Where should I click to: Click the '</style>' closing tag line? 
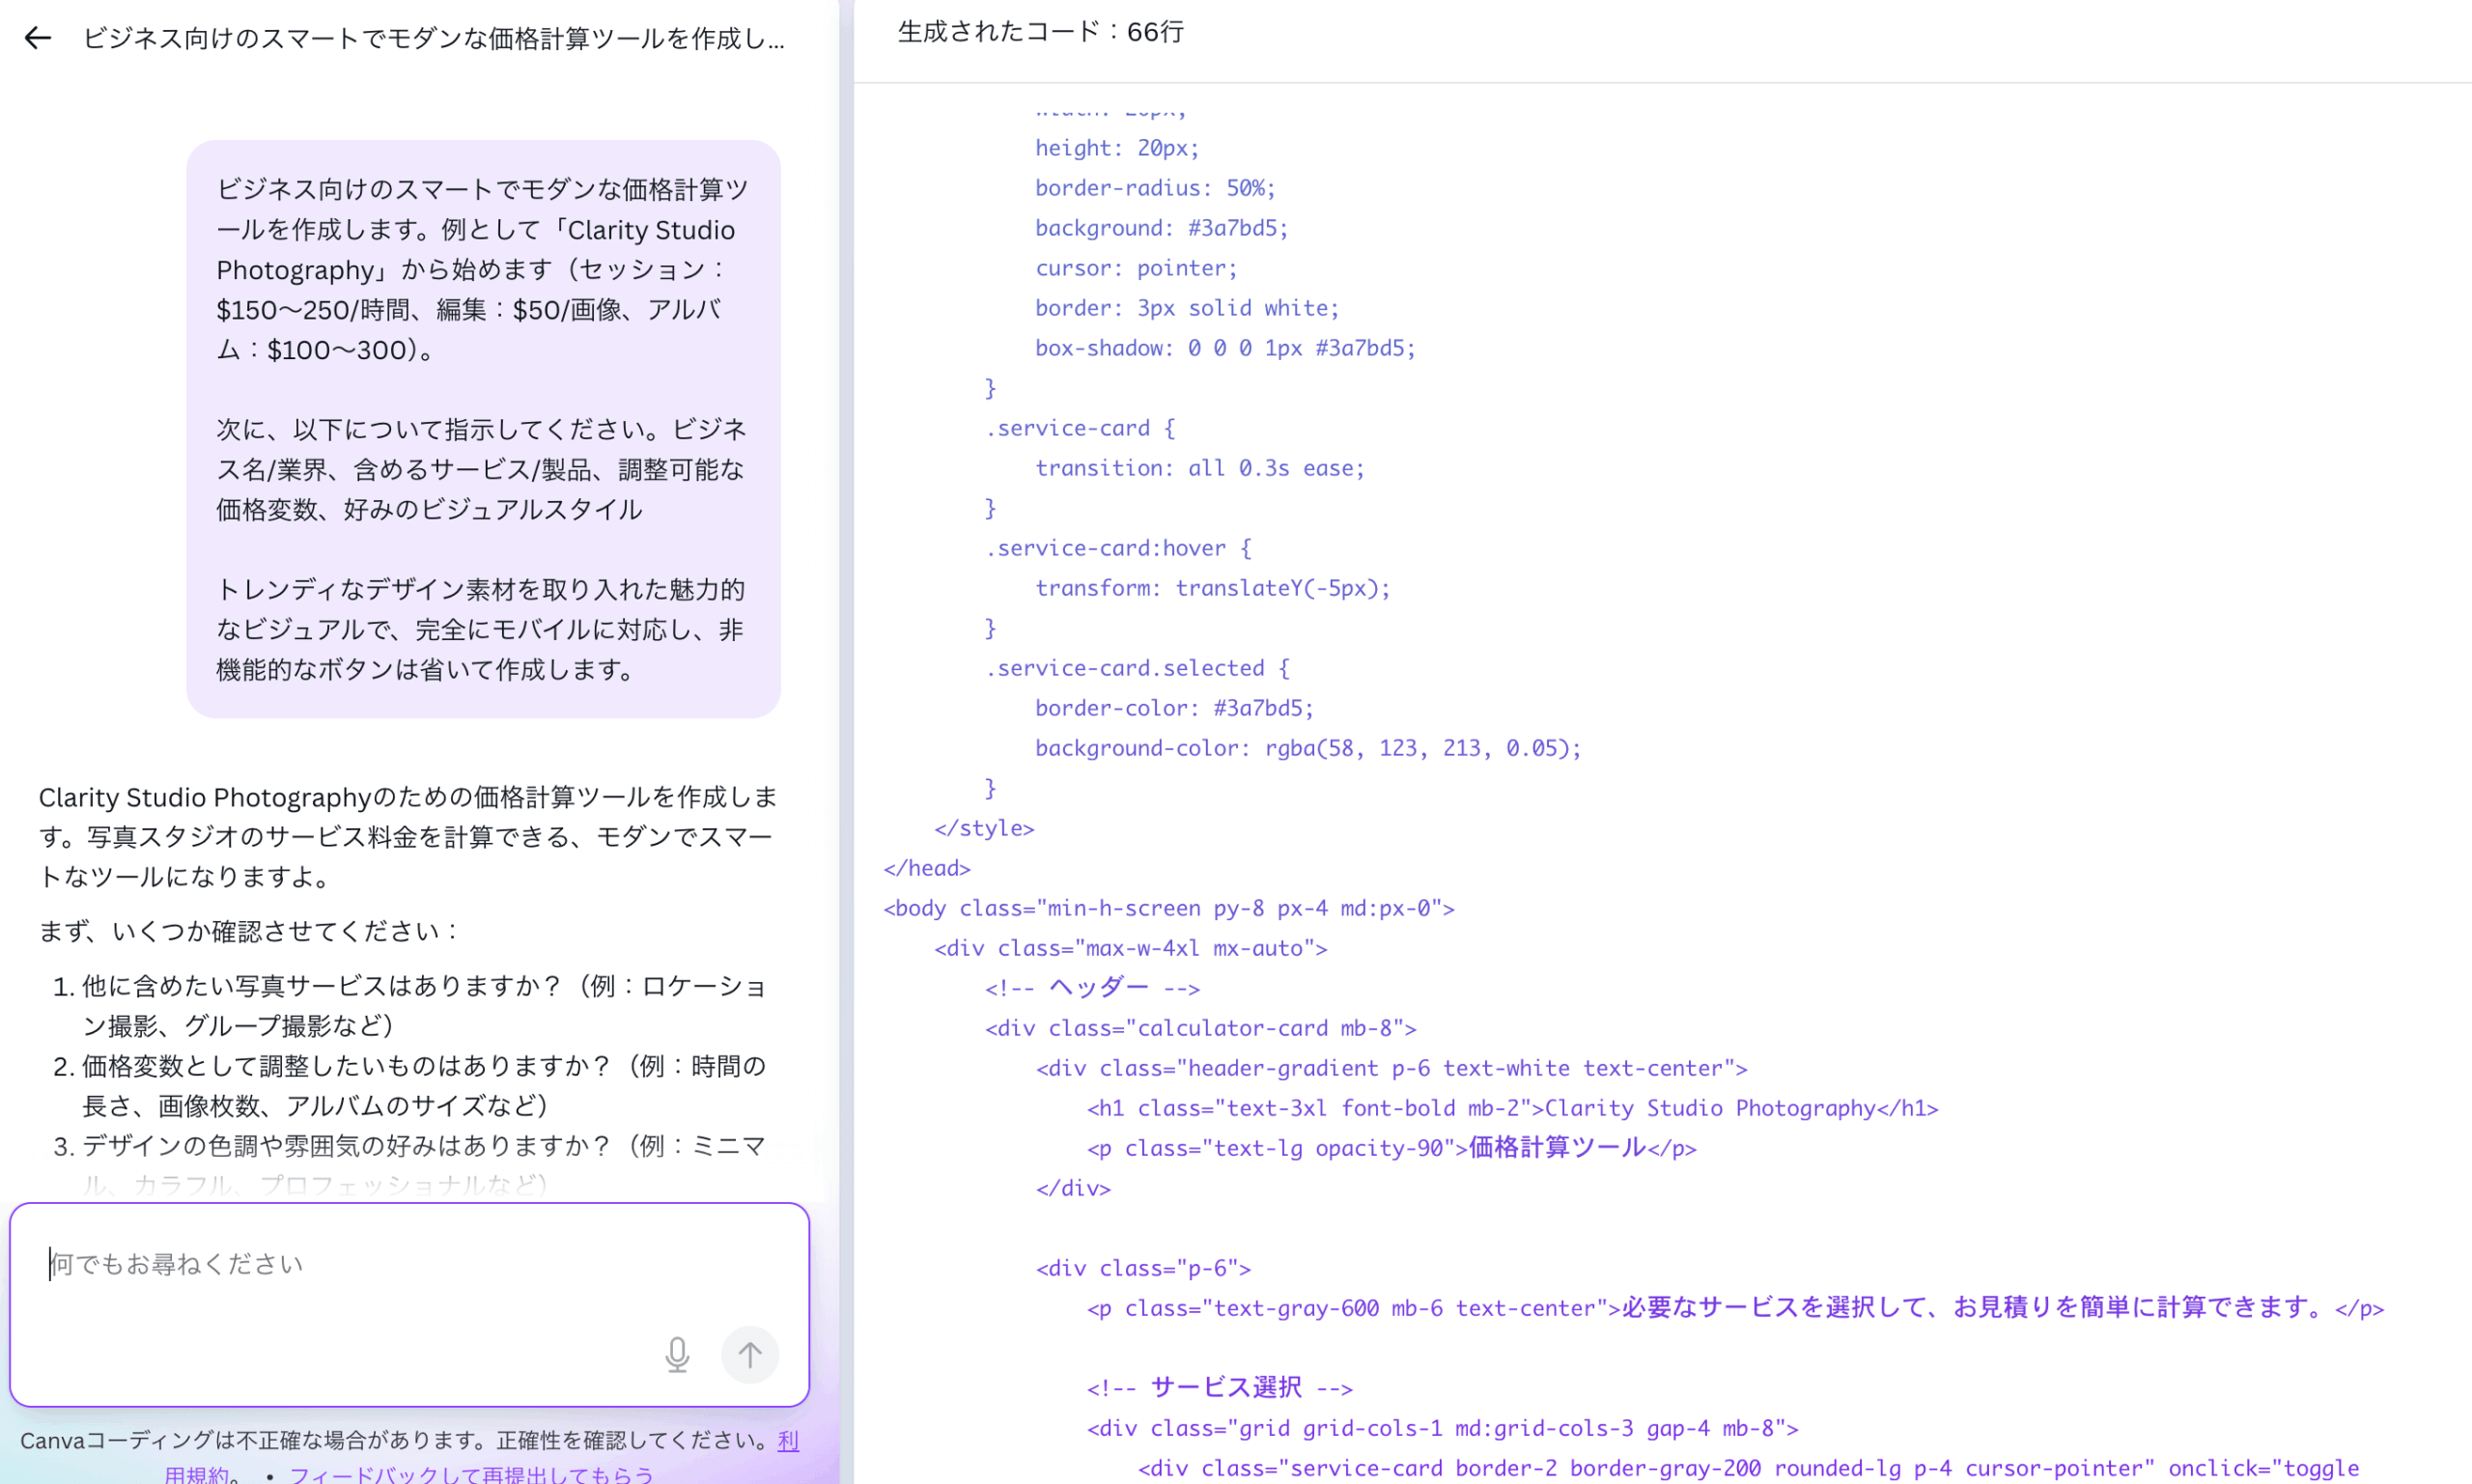984,828
